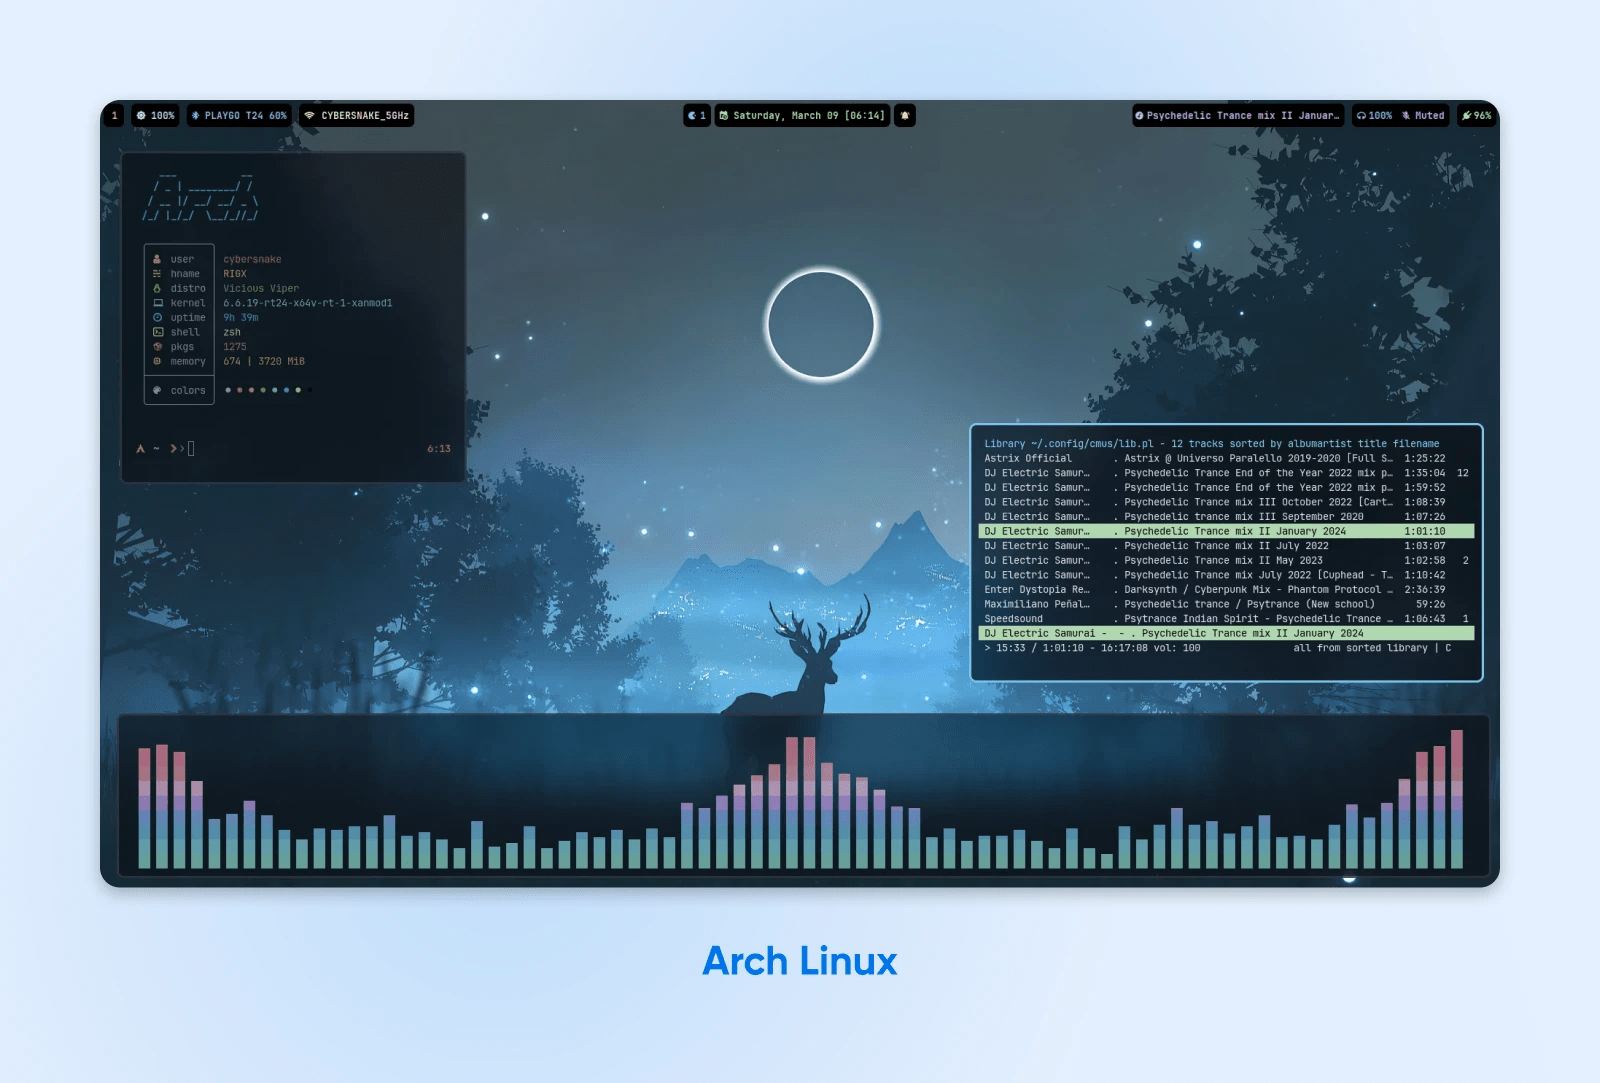Screen dimensions: 1600x1083
Task: Click the pkgs box icon
Action: (x=157, y=347)
